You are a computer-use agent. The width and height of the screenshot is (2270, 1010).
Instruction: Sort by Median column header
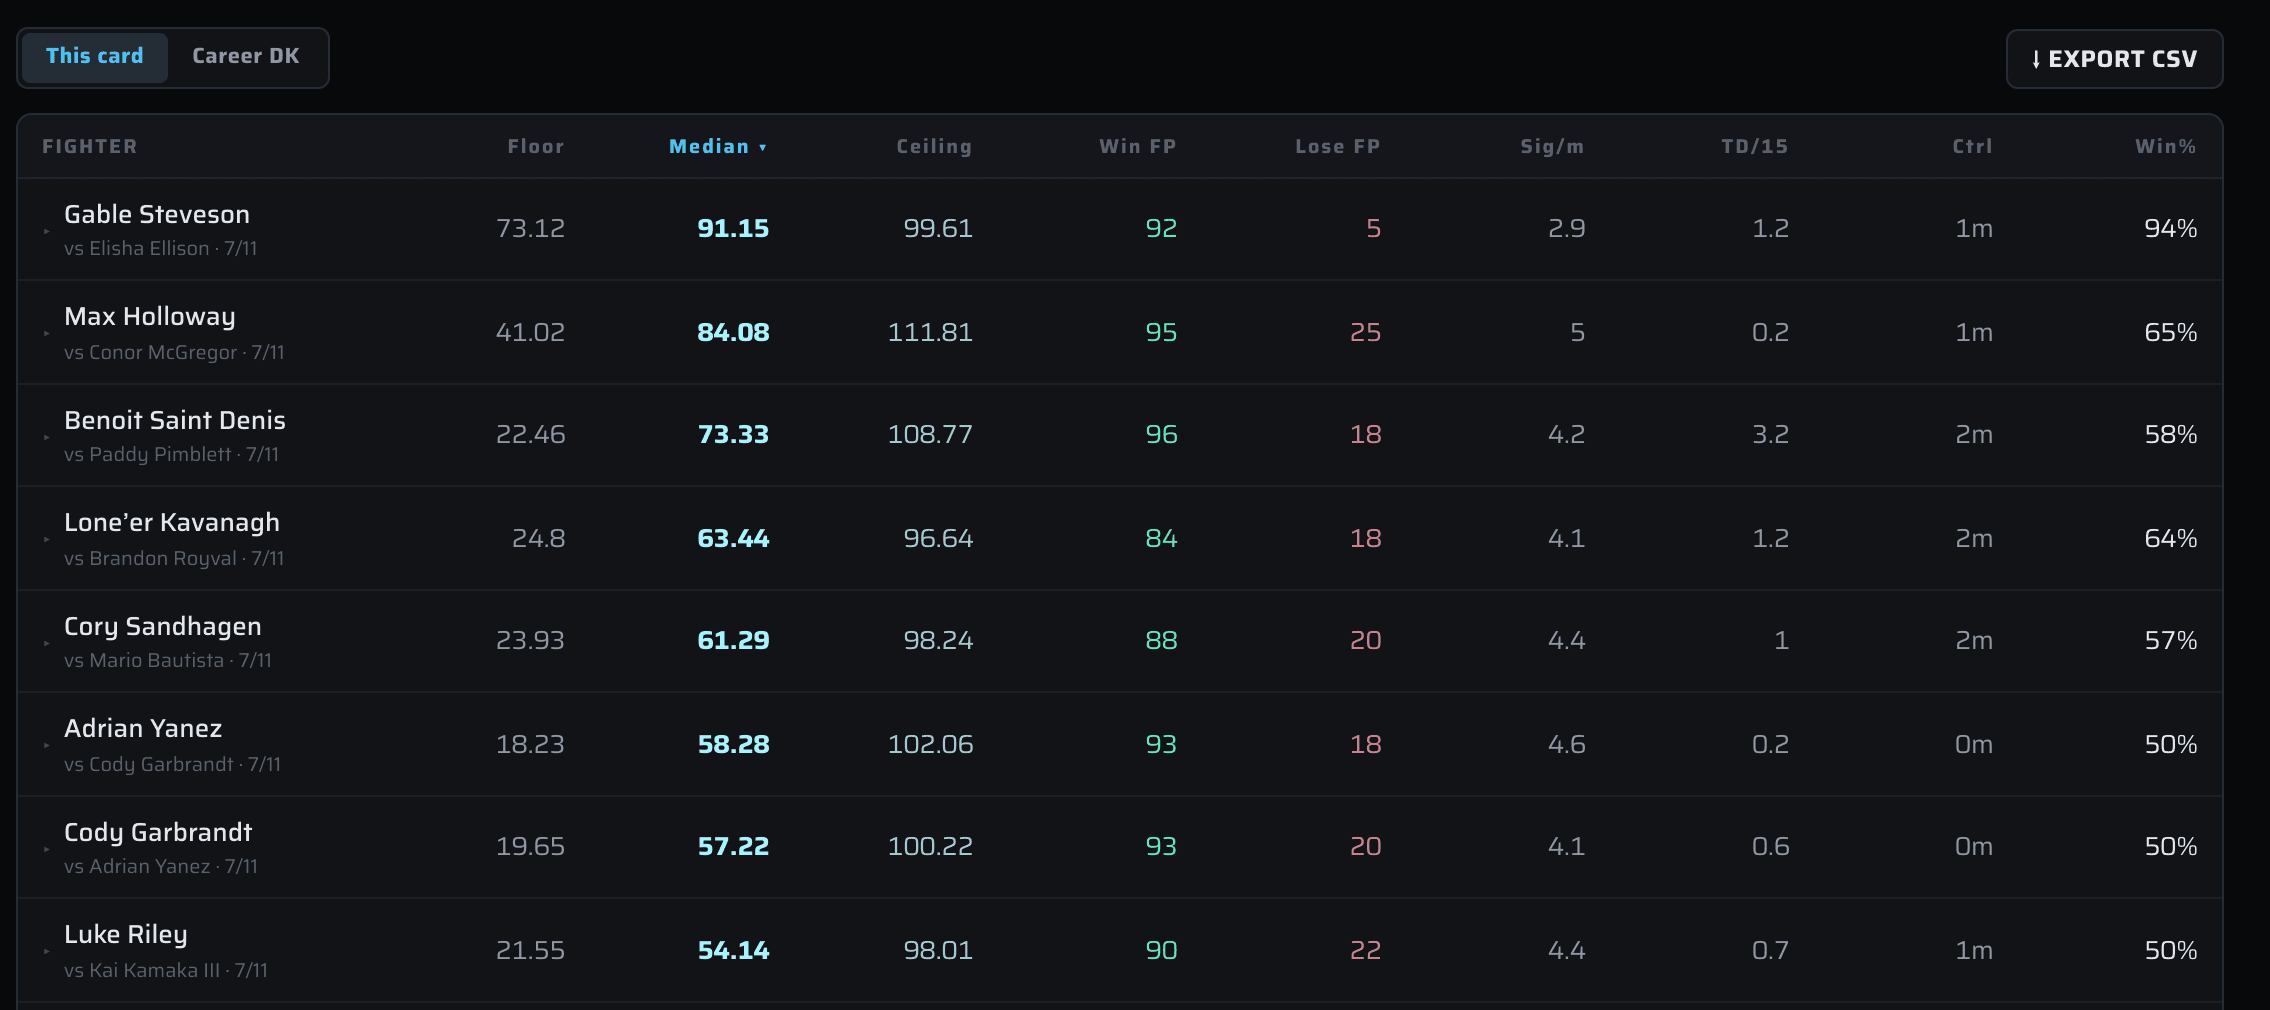point(718,146)
